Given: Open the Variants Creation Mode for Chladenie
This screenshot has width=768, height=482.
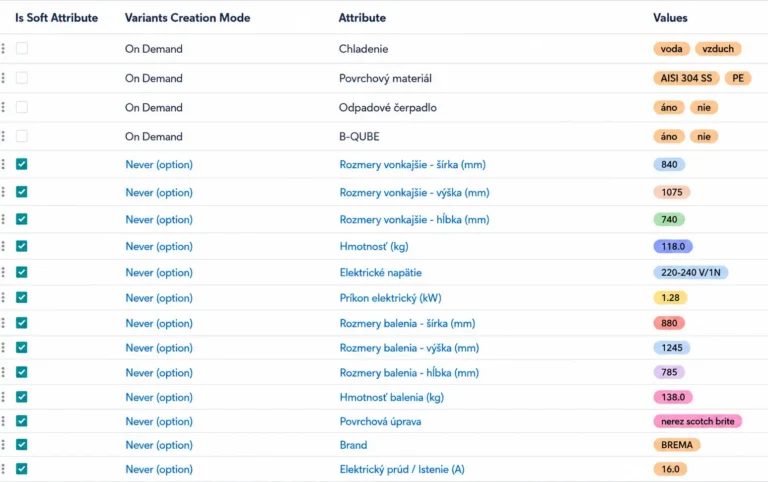Looking at the screenshot, I should 153,49.
